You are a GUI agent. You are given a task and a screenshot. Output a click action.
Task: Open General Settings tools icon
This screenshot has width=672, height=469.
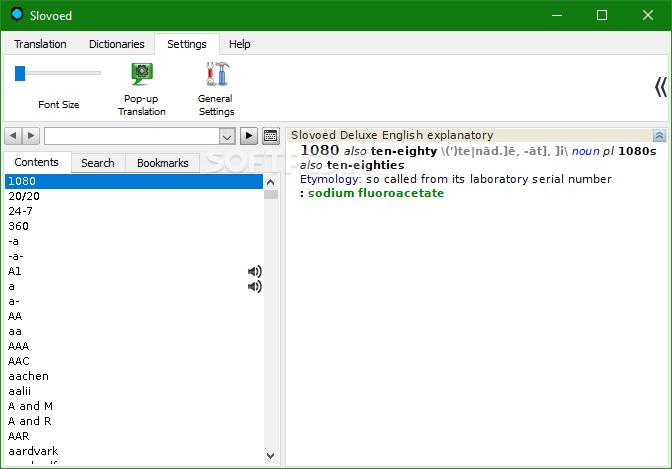(x=217, y=74)
